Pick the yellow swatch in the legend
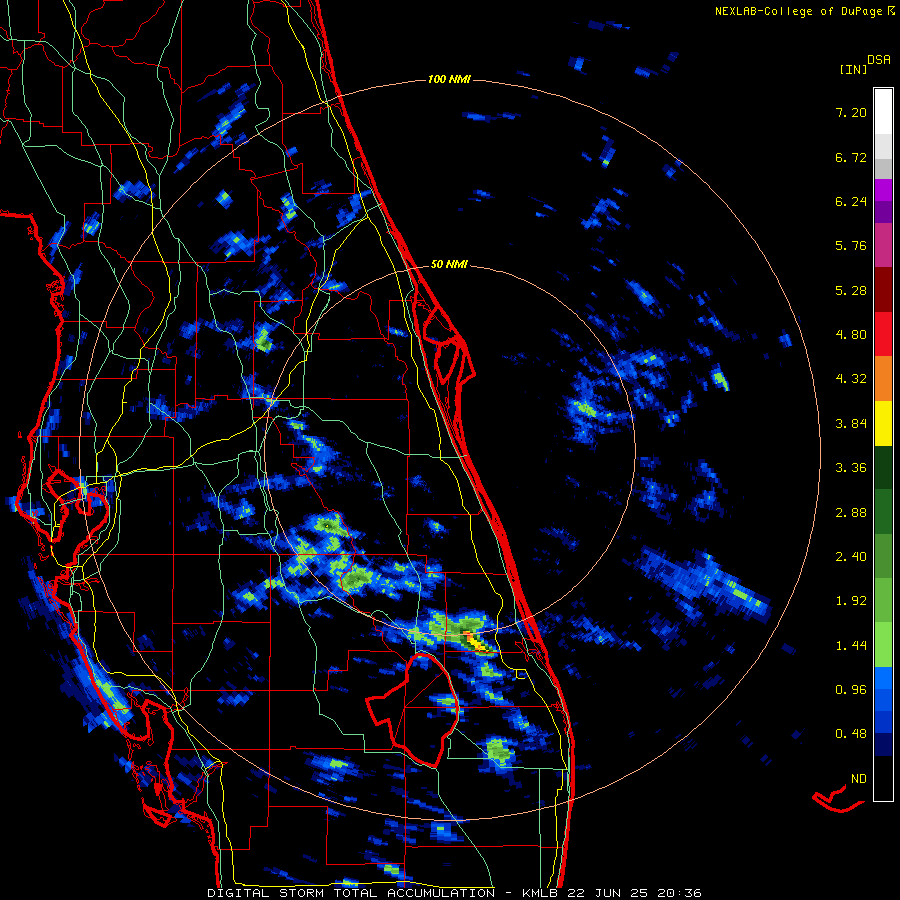 click(x=883, y=424)
